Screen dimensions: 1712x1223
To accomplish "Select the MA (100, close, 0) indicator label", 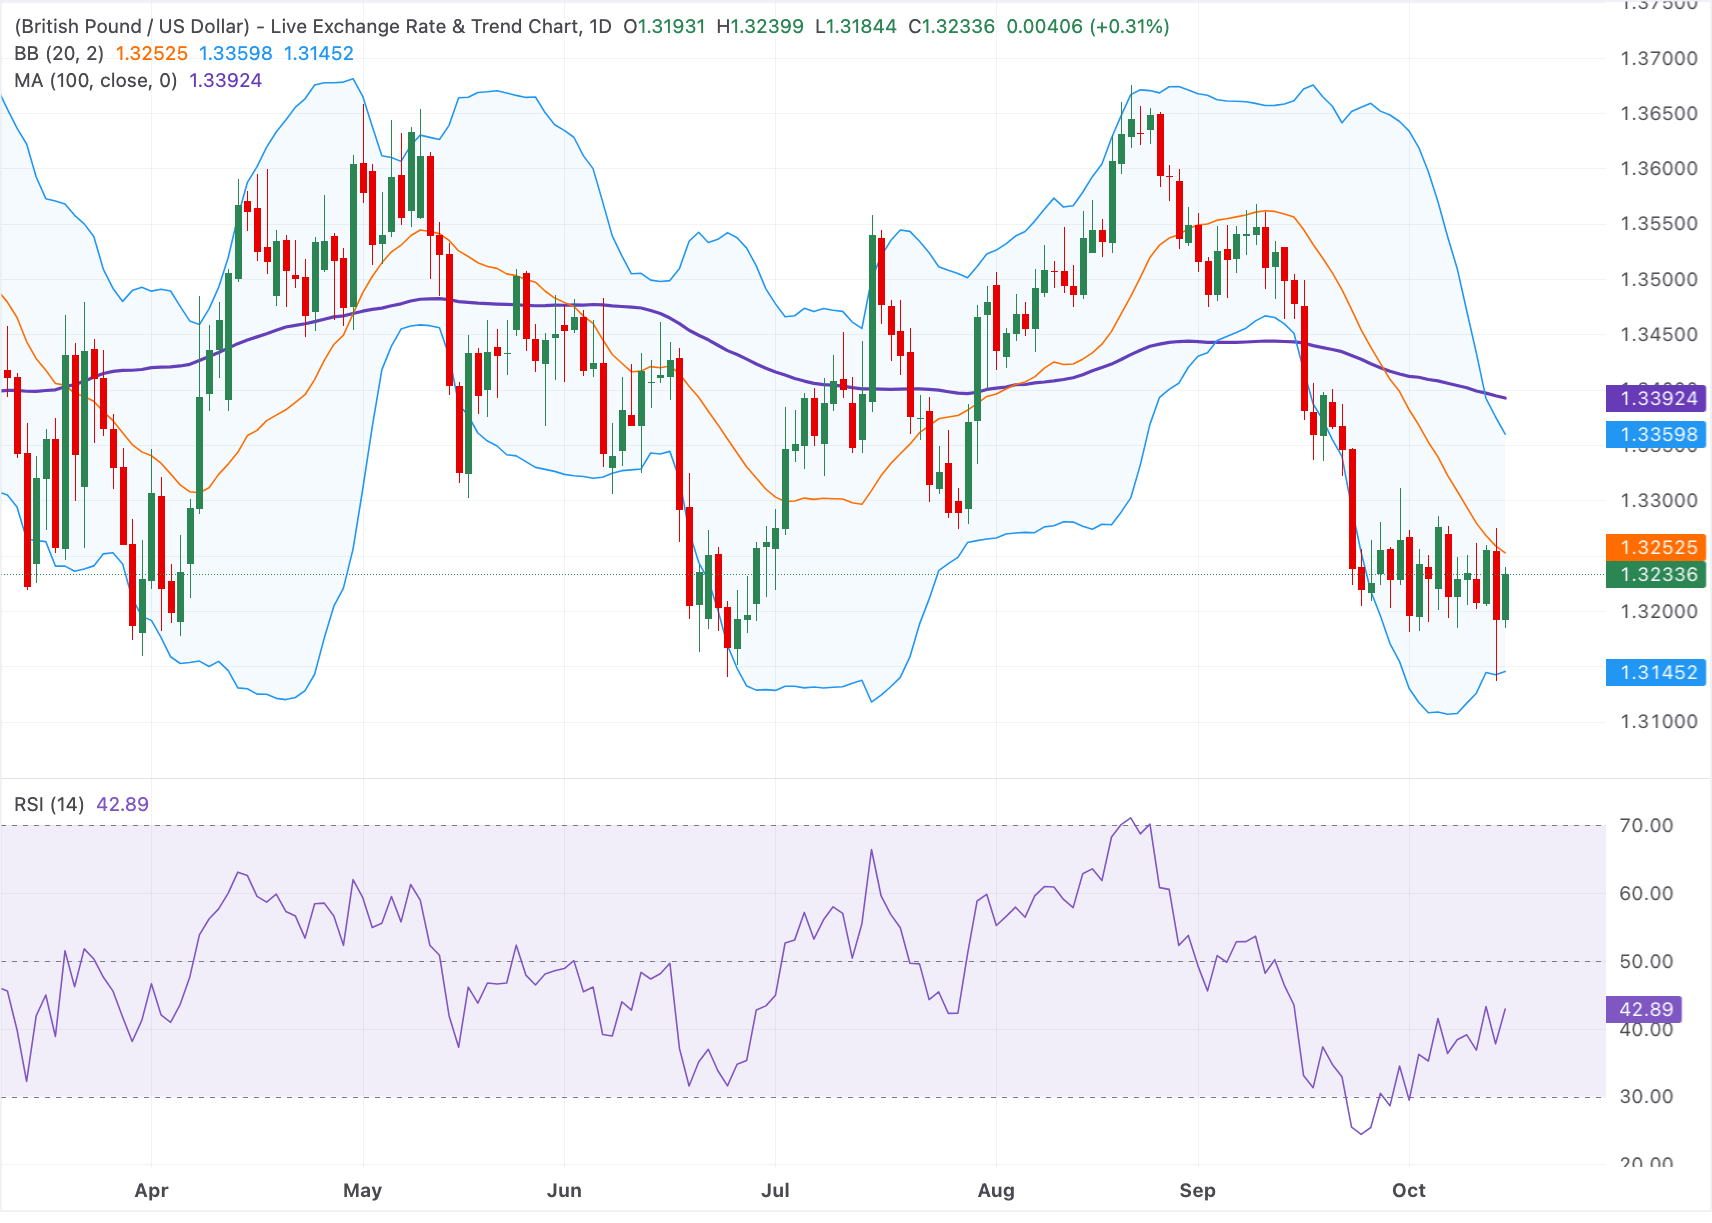I will click(96, 80).
